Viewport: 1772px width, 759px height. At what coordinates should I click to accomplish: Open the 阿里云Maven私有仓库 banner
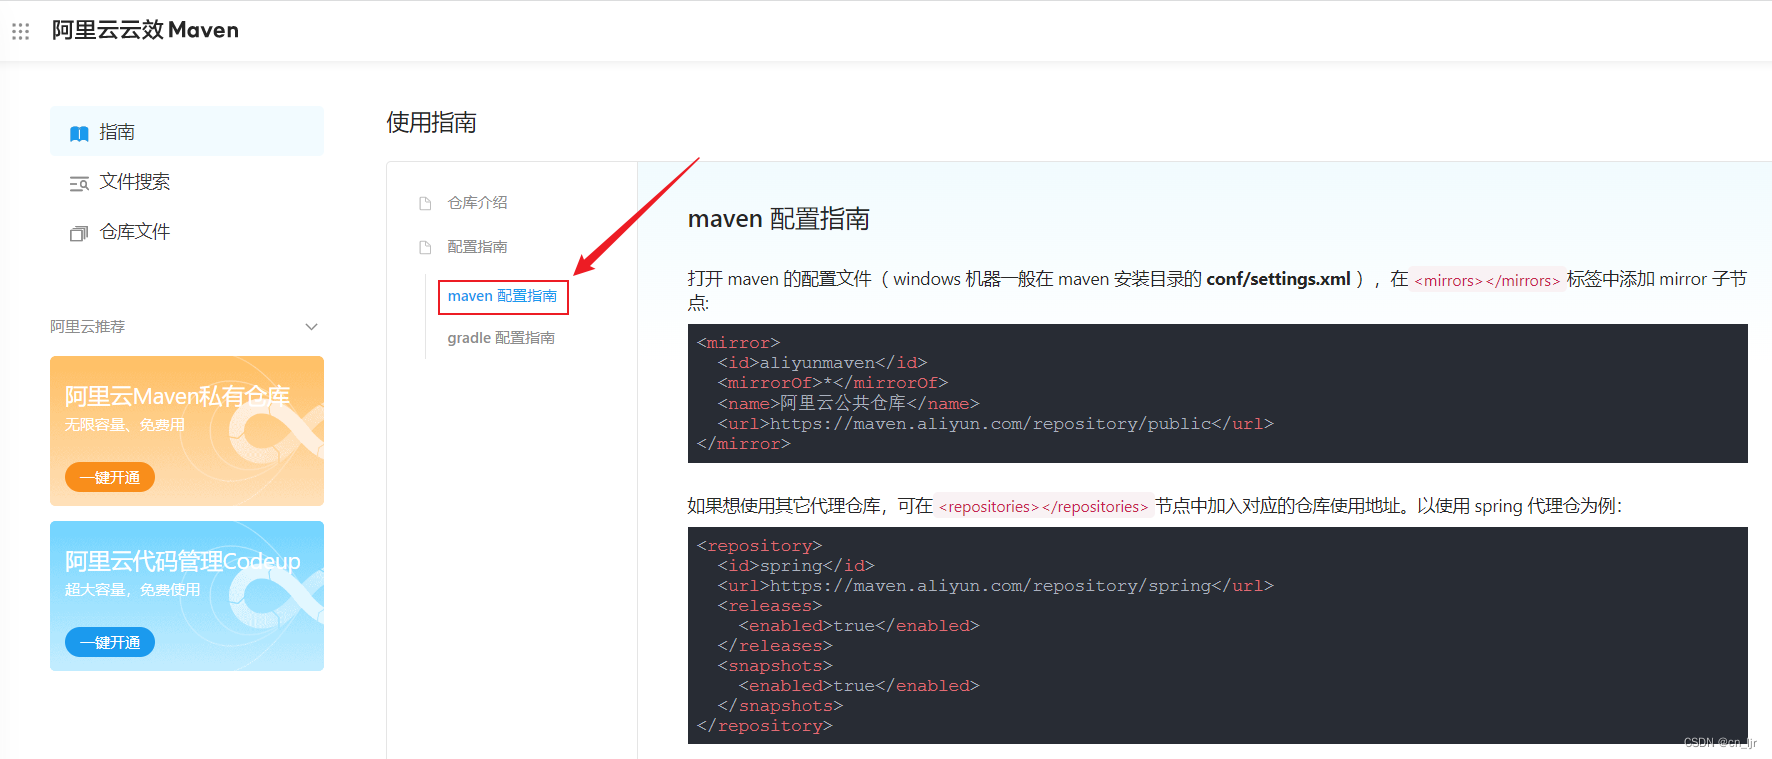tap(187, 431)
